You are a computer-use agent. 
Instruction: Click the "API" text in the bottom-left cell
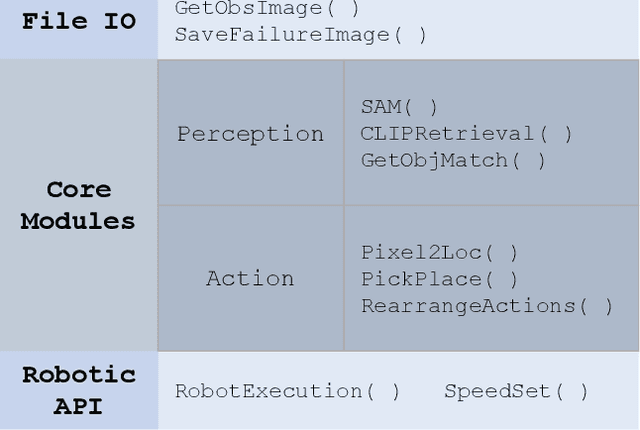click(x=78, y=407)
